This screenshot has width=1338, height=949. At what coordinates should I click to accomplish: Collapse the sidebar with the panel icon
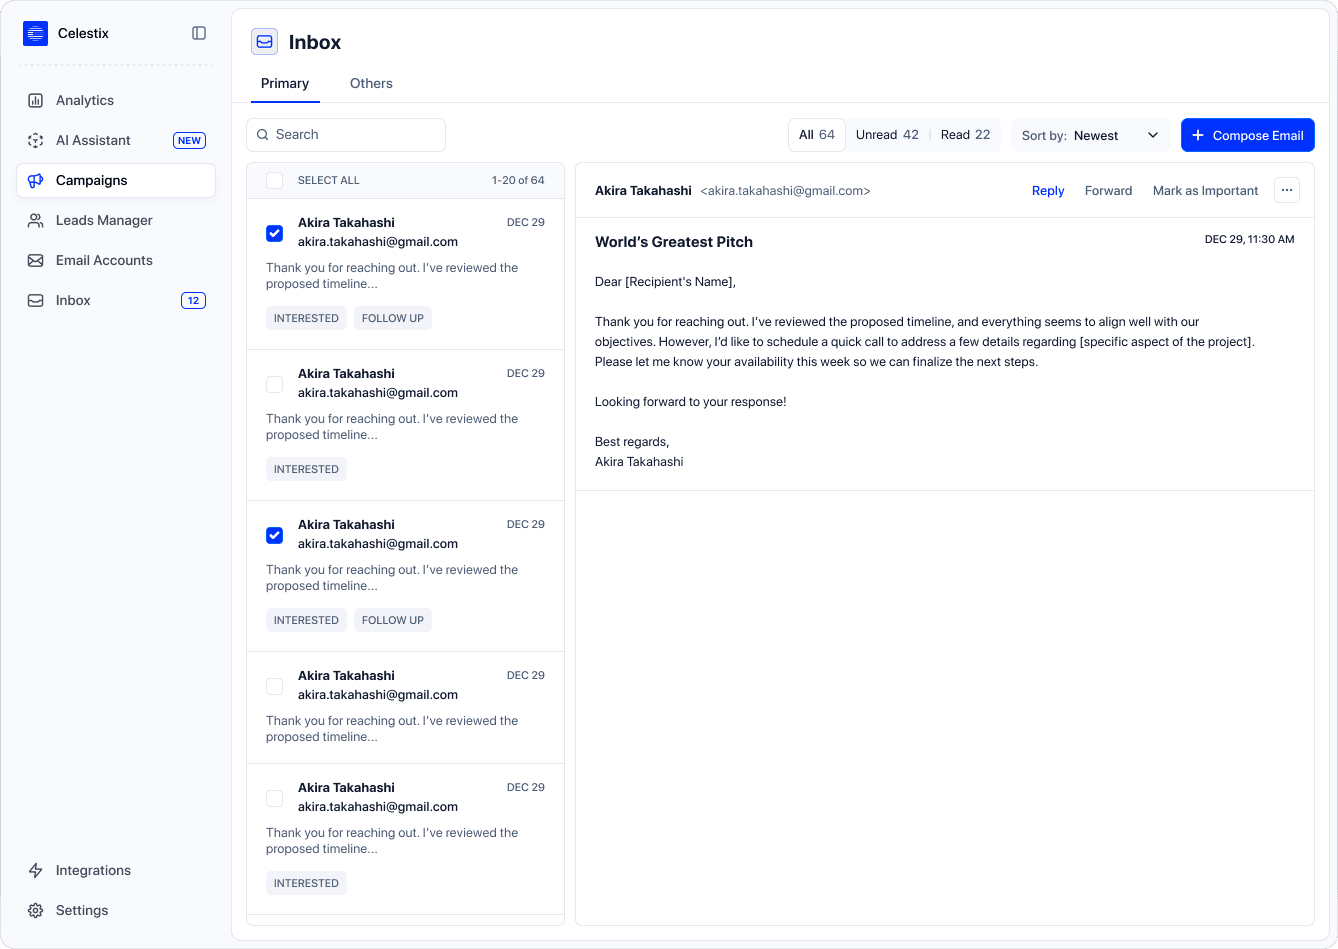tap(199, 33)
